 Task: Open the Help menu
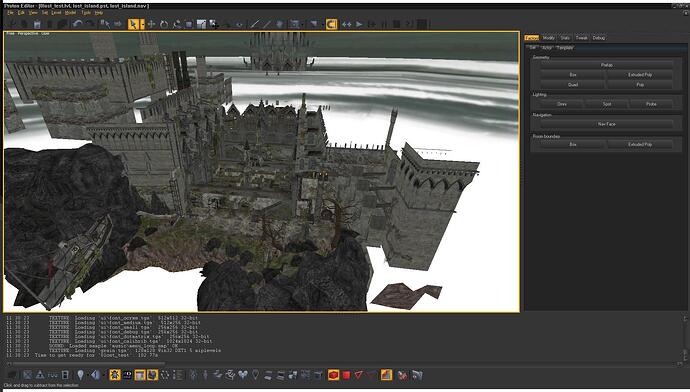pos(99,13)
